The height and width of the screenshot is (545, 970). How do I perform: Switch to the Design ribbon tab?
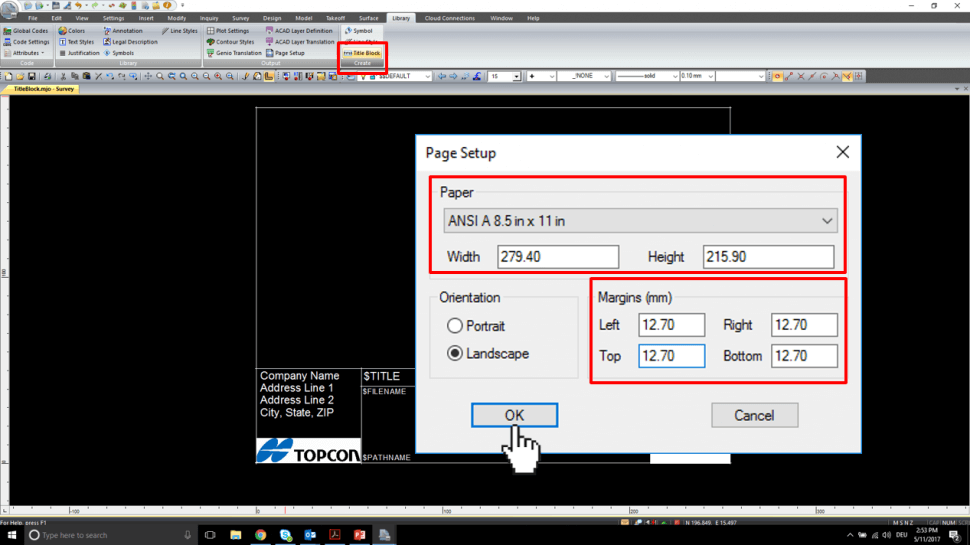[x=272, y=18]
